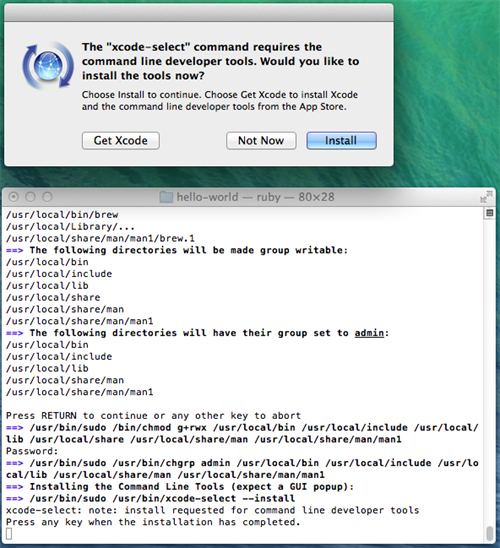
Task: Minimize the hello-world terminal window
Action: 30,197
